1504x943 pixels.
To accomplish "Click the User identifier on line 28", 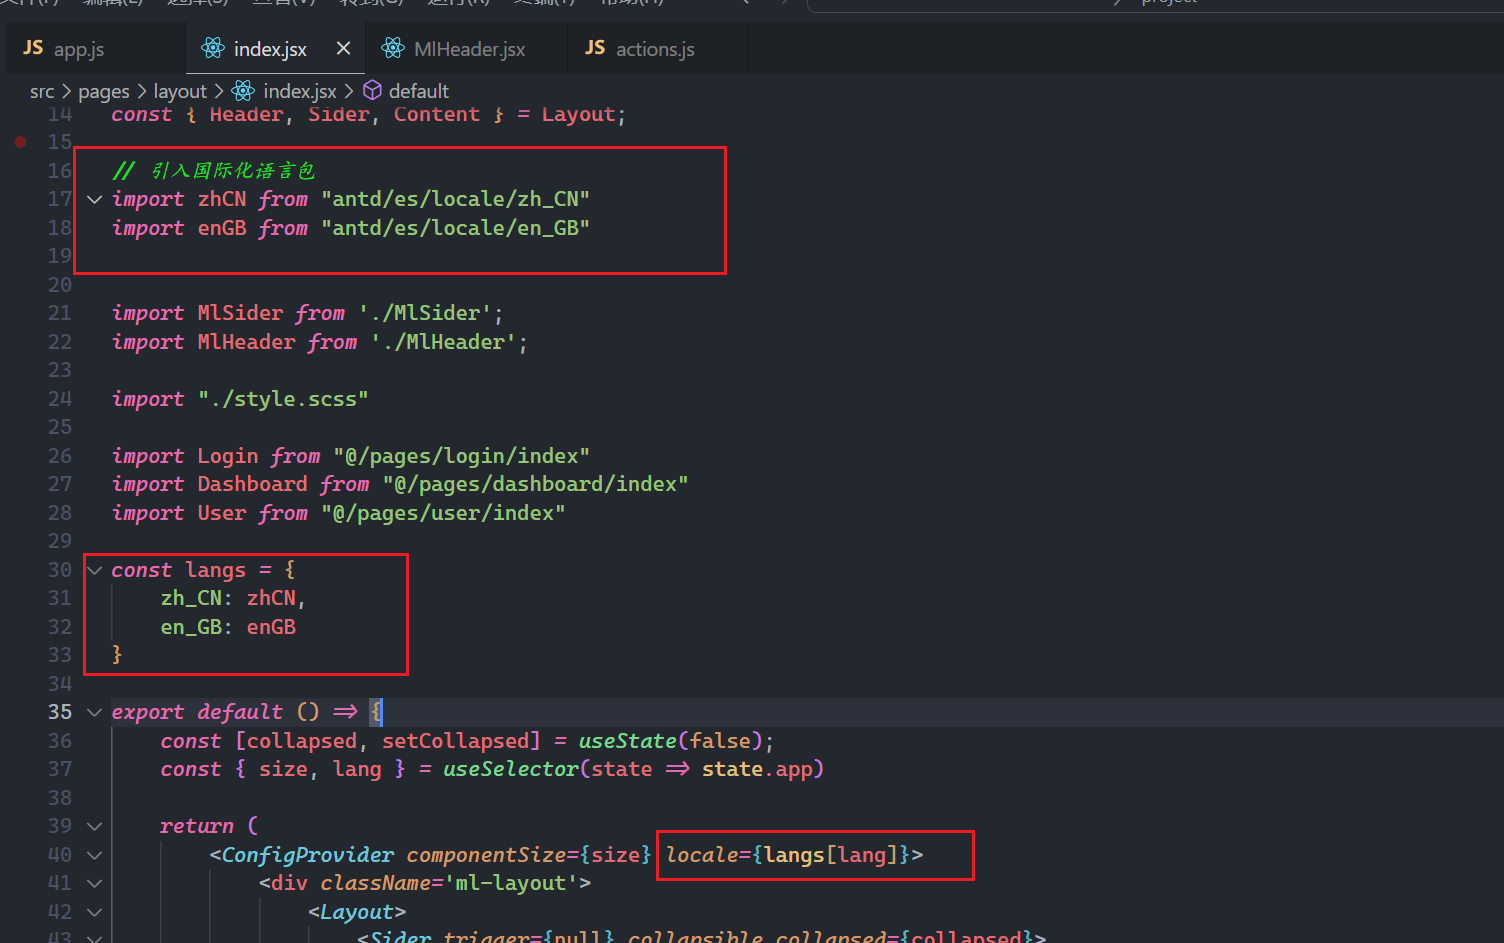I will tap(221, 513).
